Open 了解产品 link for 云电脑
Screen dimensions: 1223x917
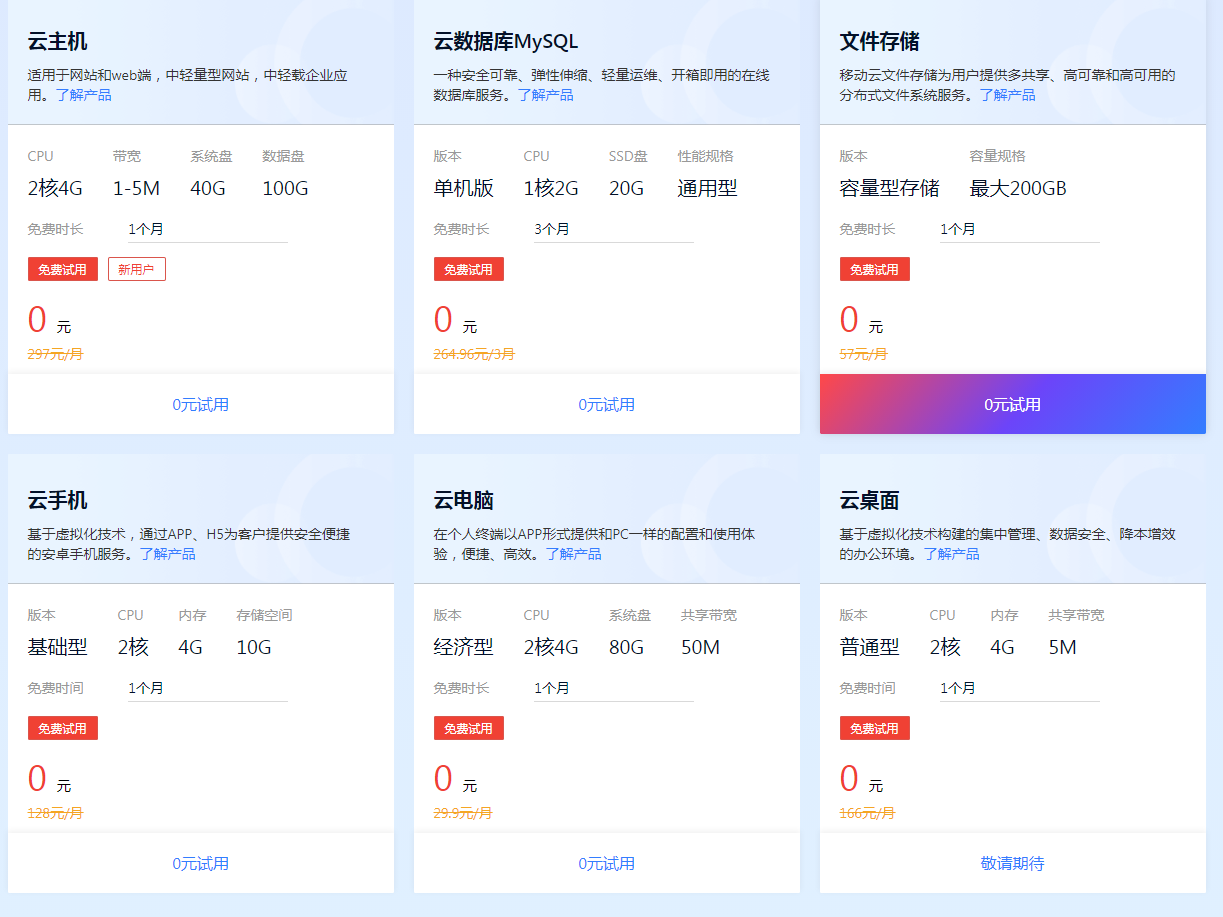point(576,553)
